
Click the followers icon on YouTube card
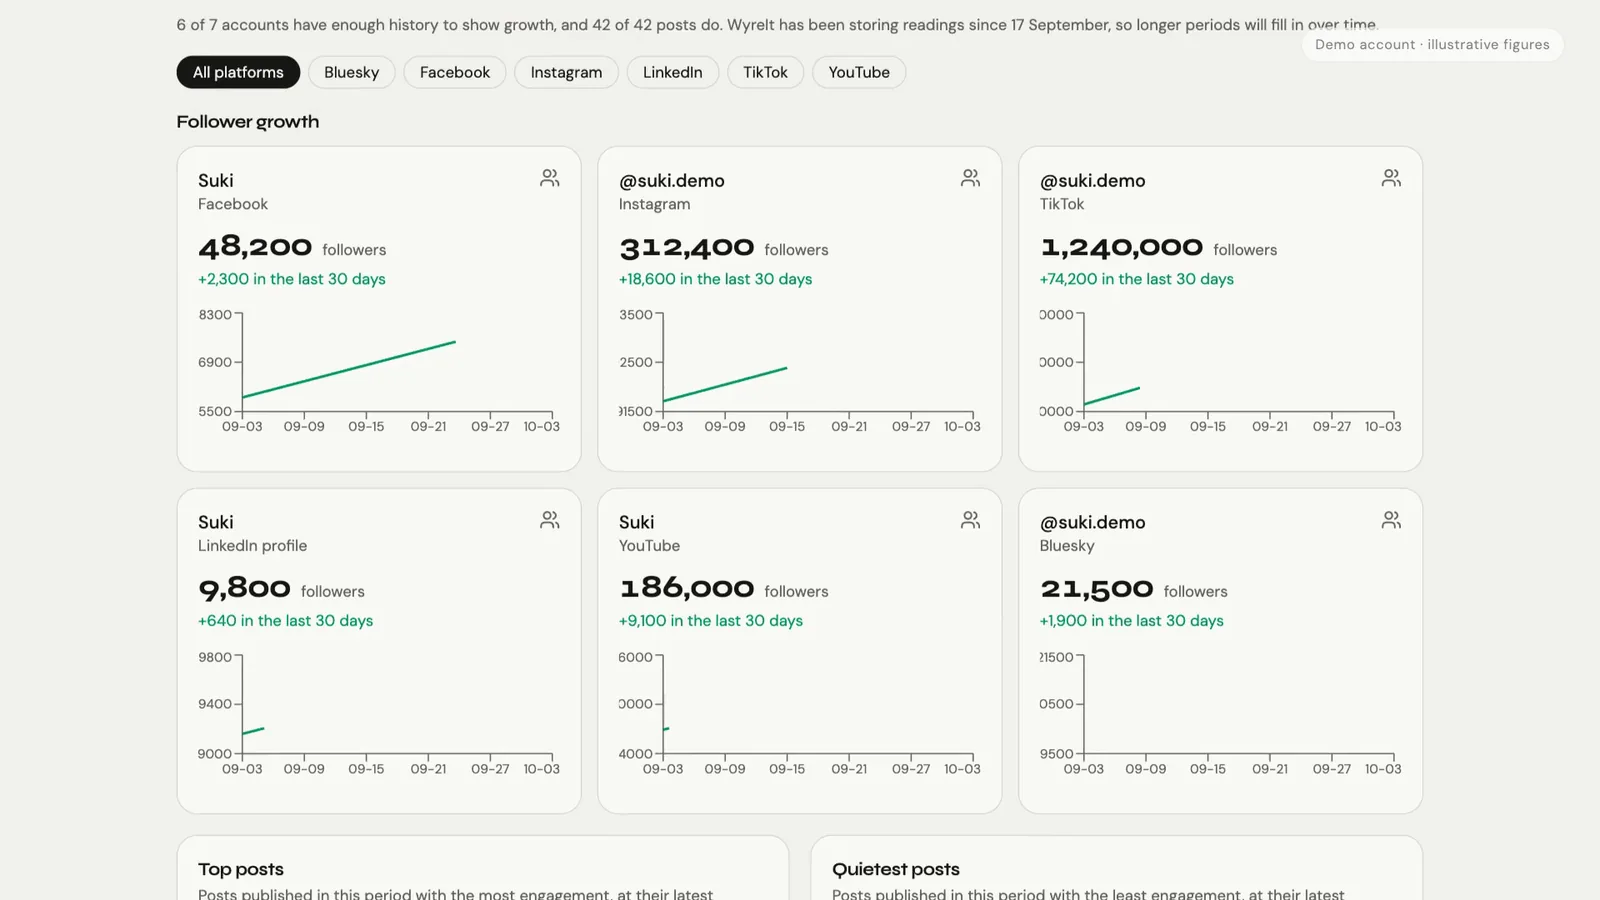(970, 520)
